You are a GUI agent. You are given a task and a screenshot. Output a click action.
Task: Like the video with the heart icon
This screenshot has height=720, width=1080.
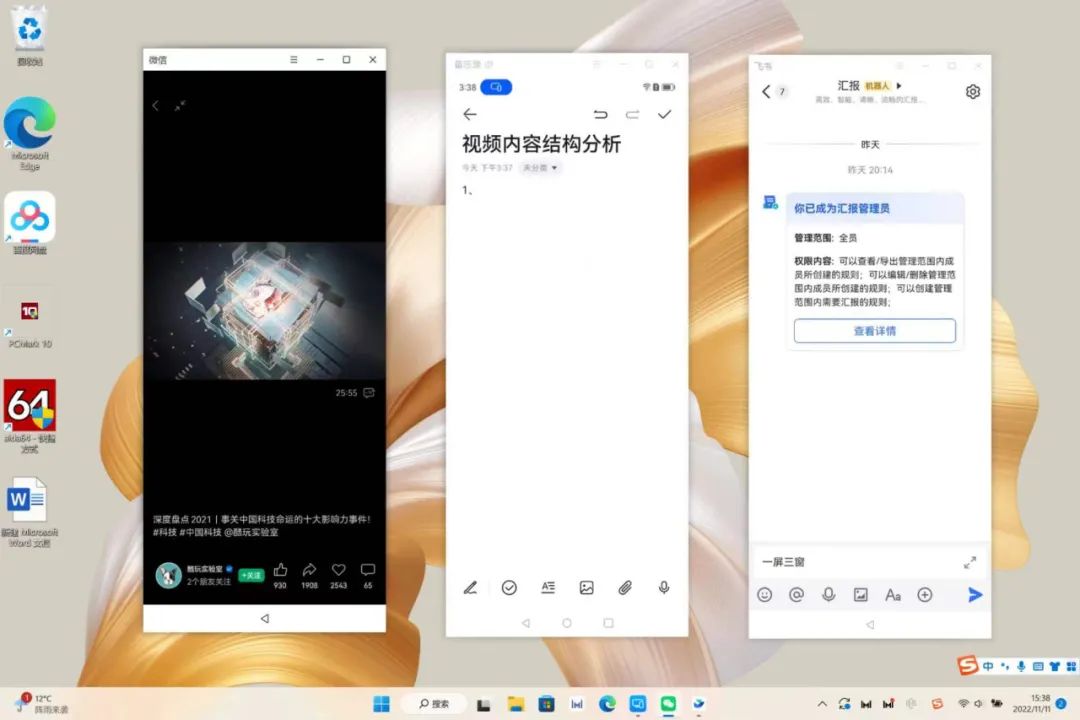[x=338, y=570]
